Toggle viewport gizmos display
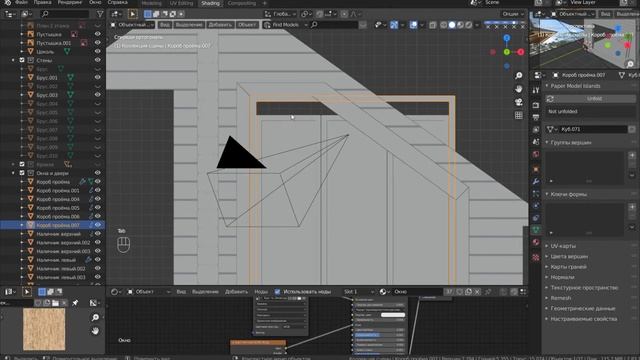This screenshot has width=640, height=360. click(x=394, y=25)
